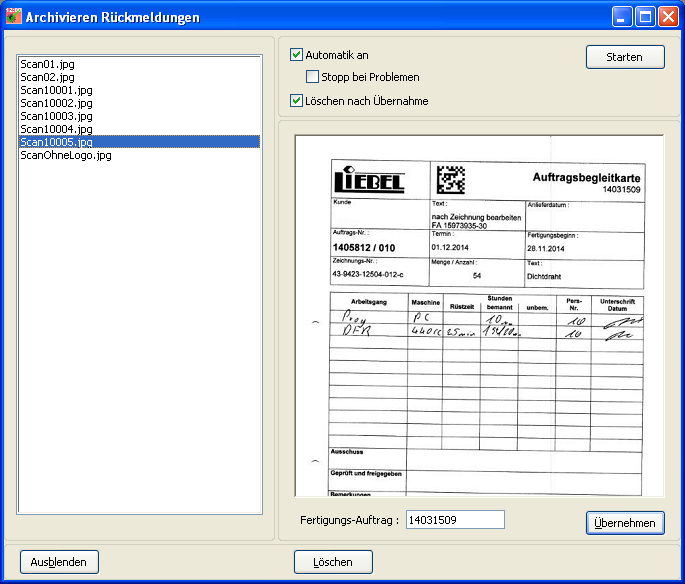Enable Stopp bei Problemen checkbox

pyautogui.click(x=313, y=77)
